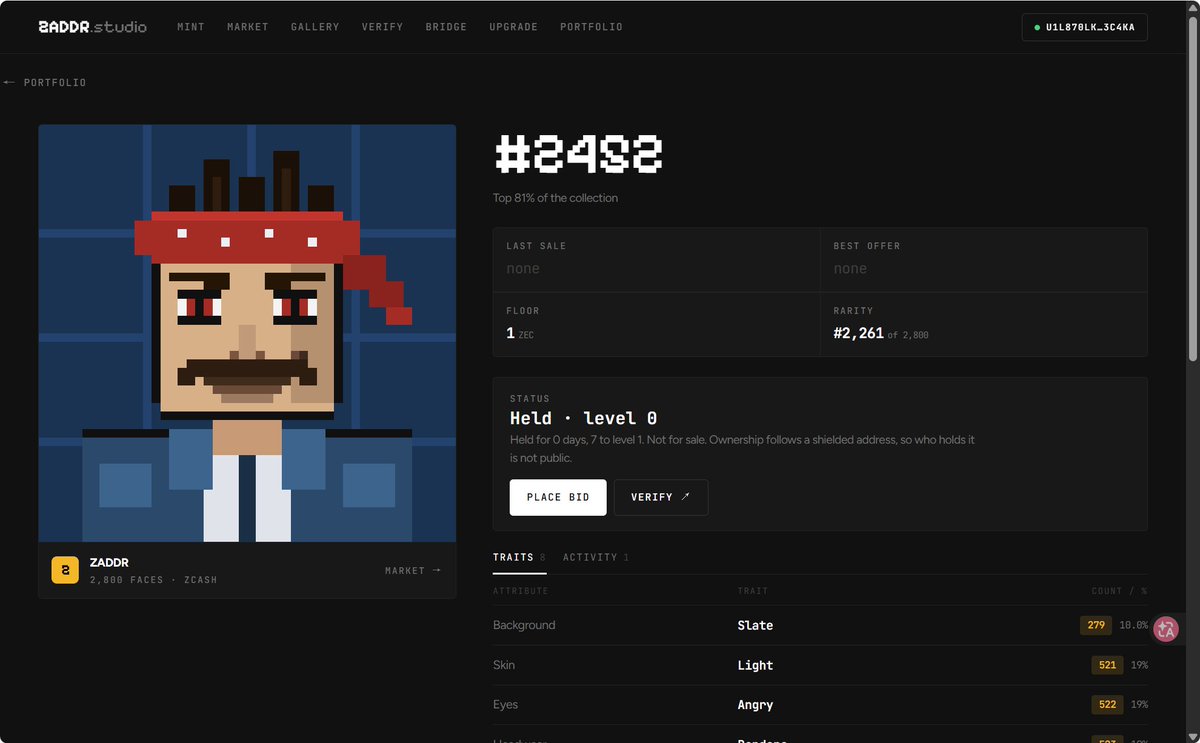Click the LAST SALE 'none' value

(523, 268)
